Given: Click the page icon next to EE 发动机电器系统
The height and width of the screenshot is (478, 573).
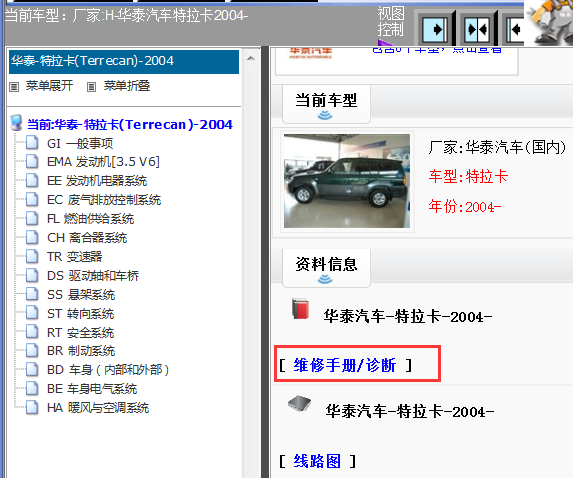Looking at the screenshot, I should click(x=32, y=180).
